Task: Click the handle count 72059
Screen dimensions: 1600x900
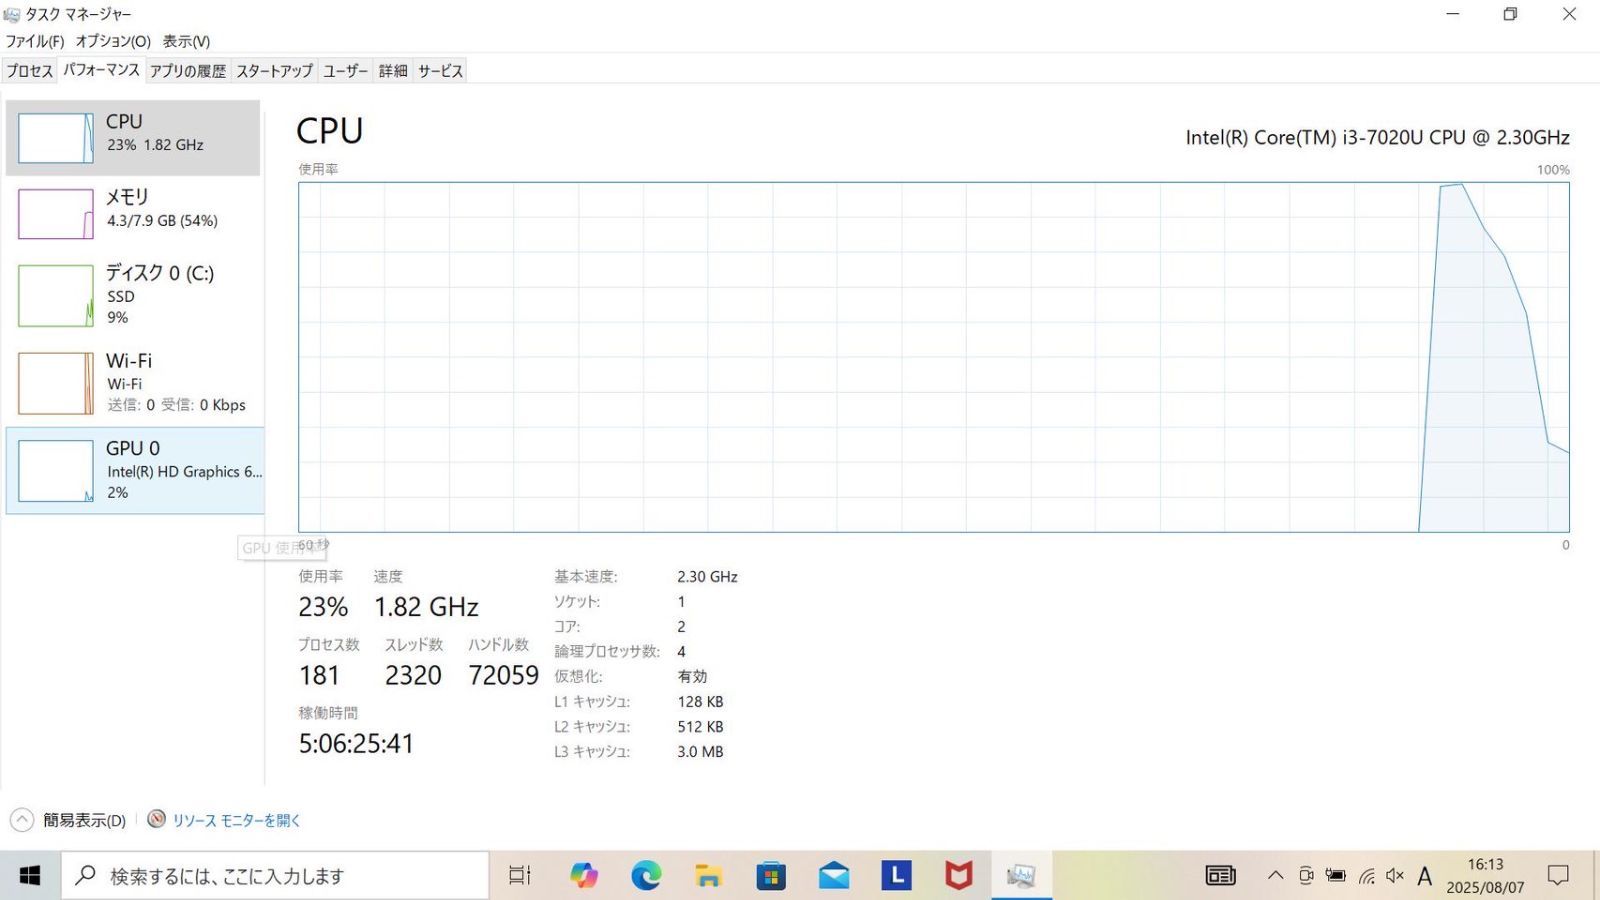Action: coord(503,676)
